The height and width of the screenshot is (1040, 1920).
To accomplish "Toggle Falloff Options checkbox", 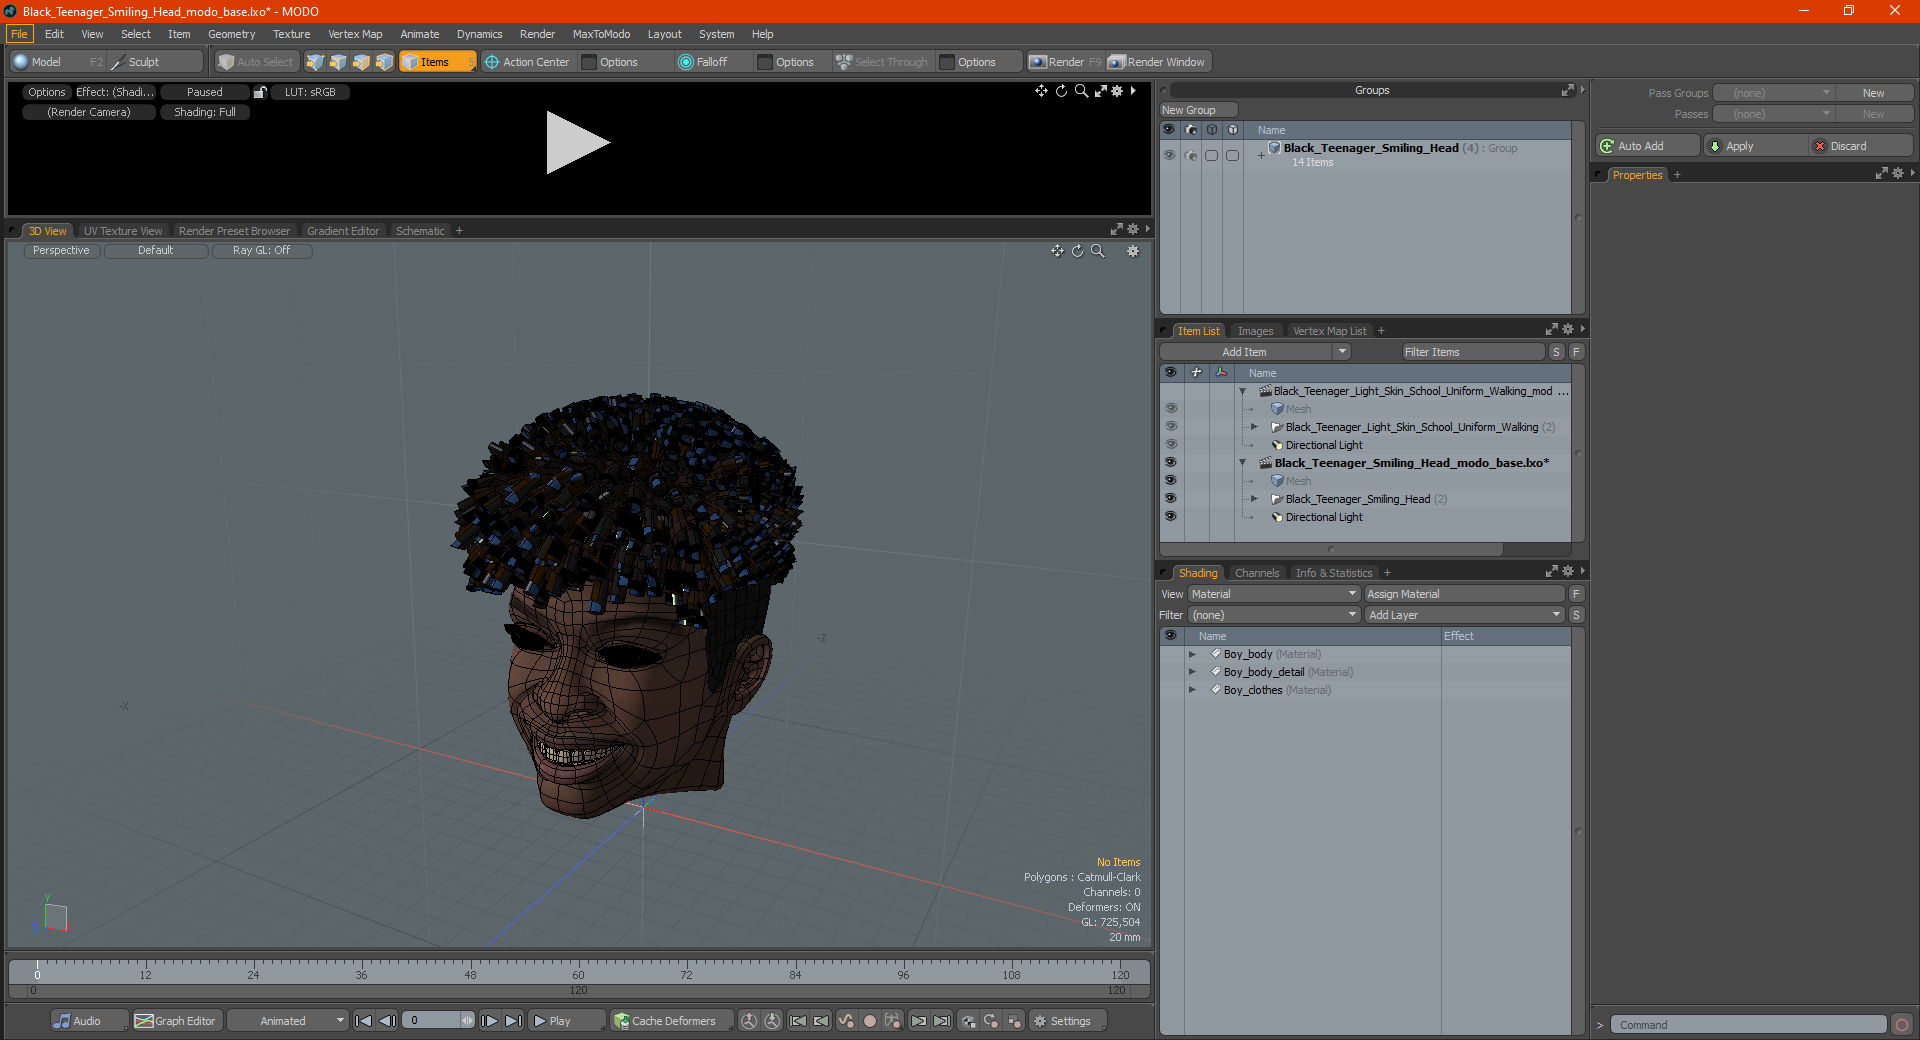I will 765,62.
